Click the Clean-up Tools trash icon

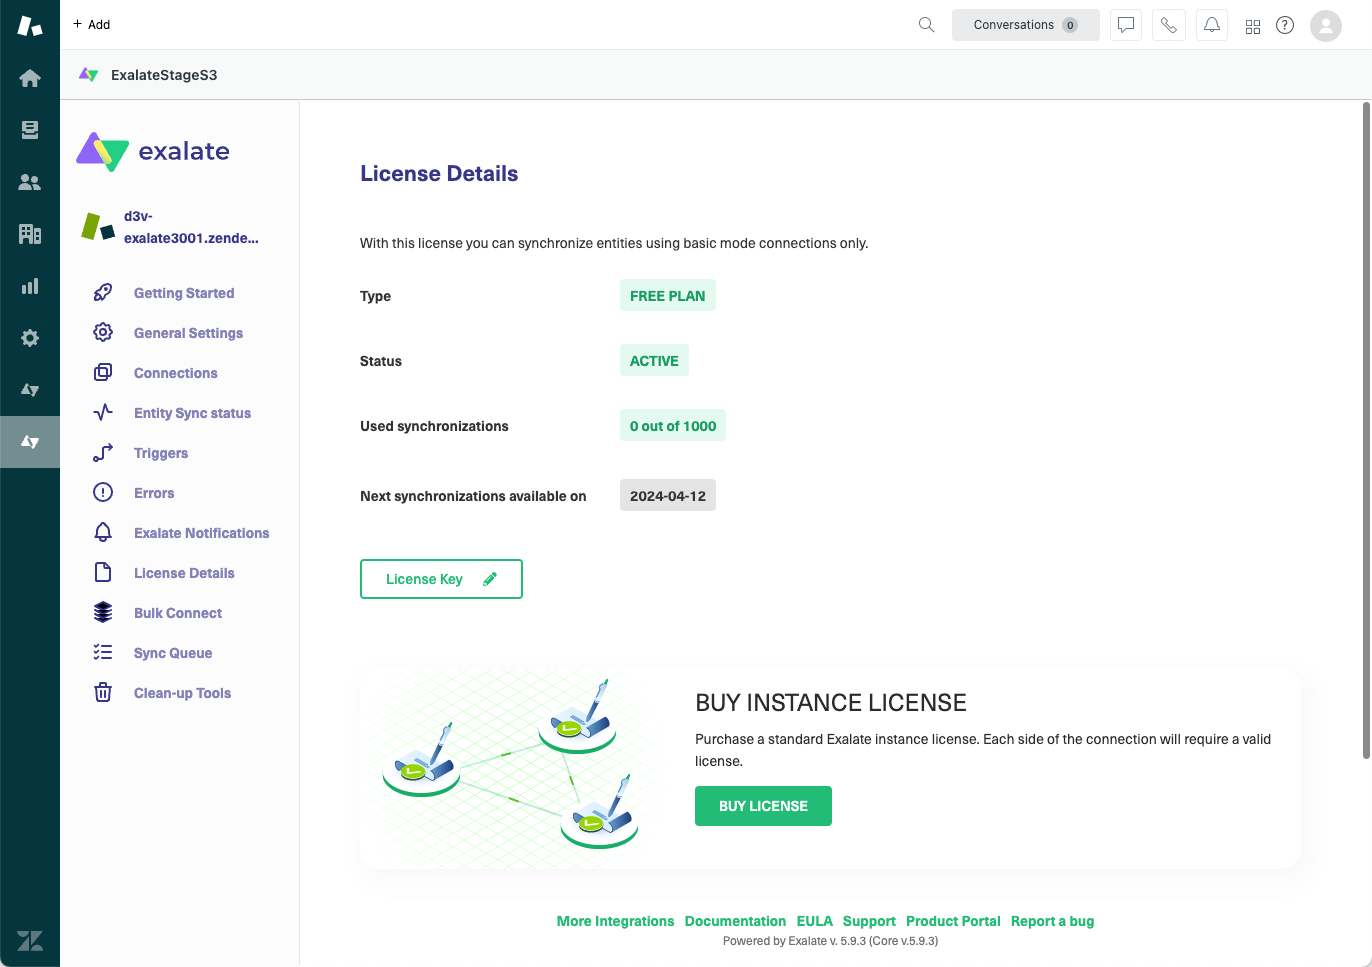[x=103, y=693]
